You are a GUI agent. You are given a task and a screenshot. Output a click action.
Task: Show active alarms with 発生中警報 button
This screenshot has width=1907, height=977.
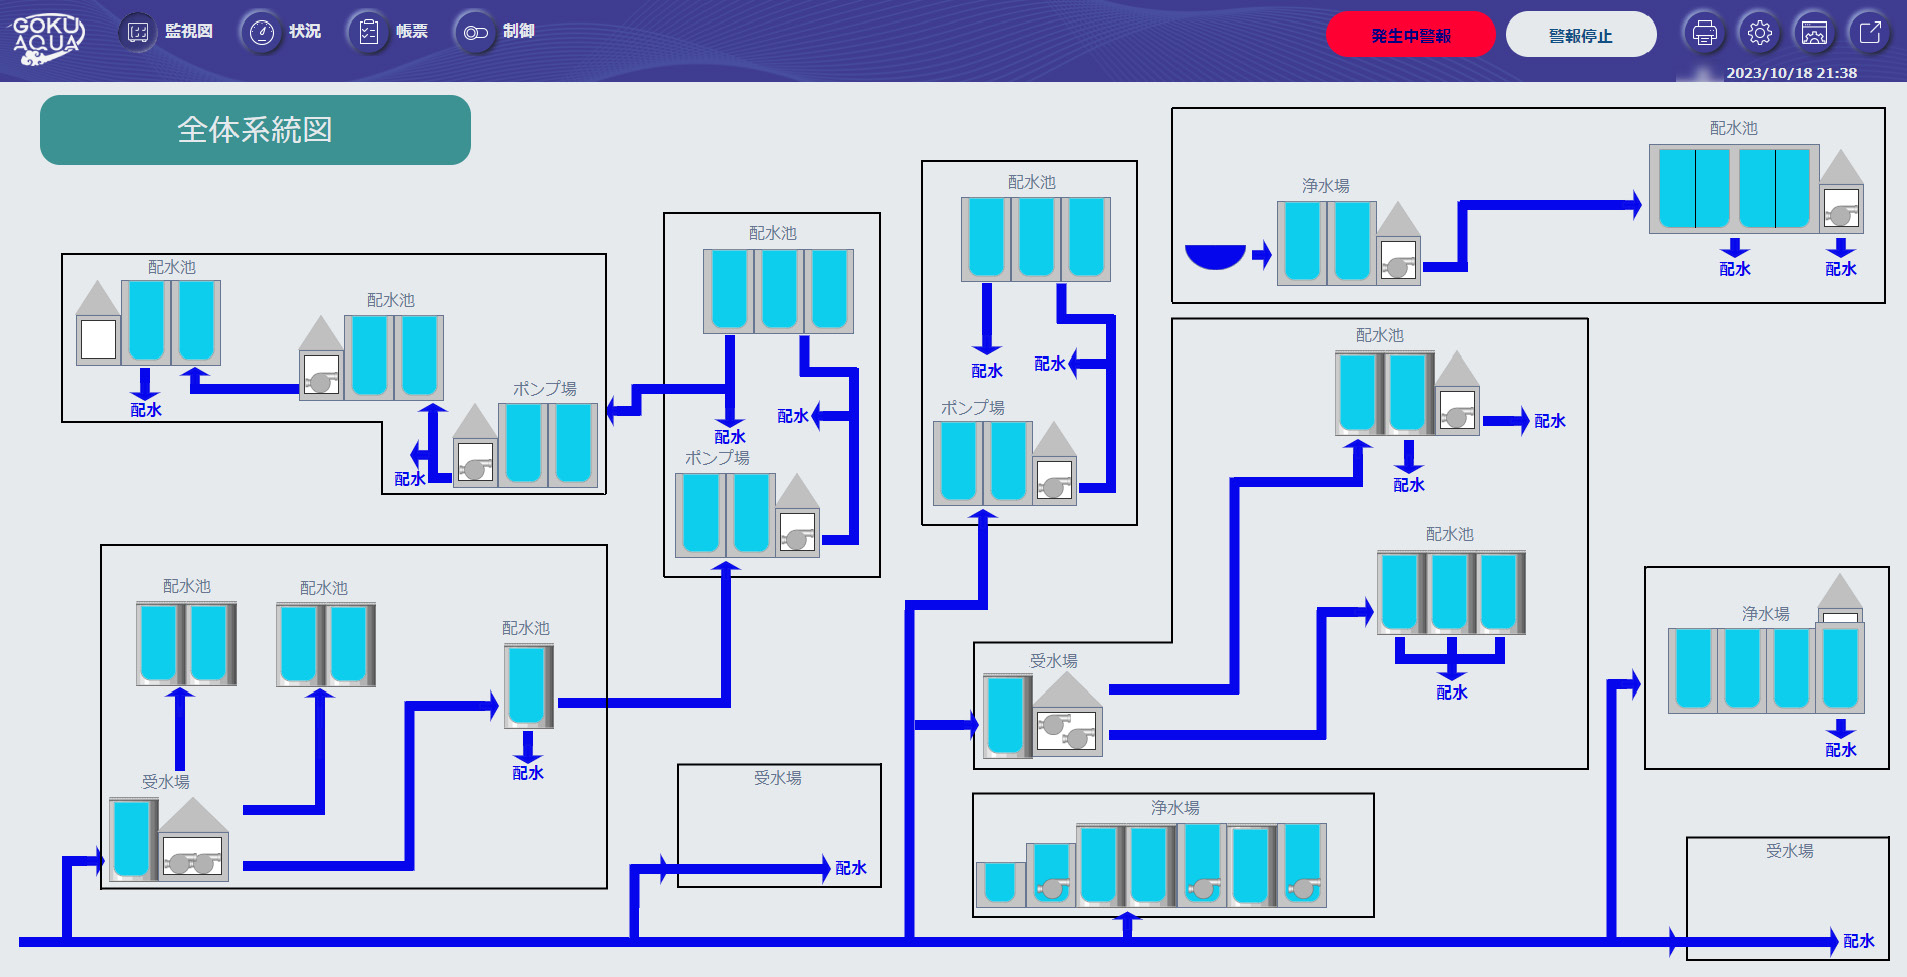(x=1410, y=35)
